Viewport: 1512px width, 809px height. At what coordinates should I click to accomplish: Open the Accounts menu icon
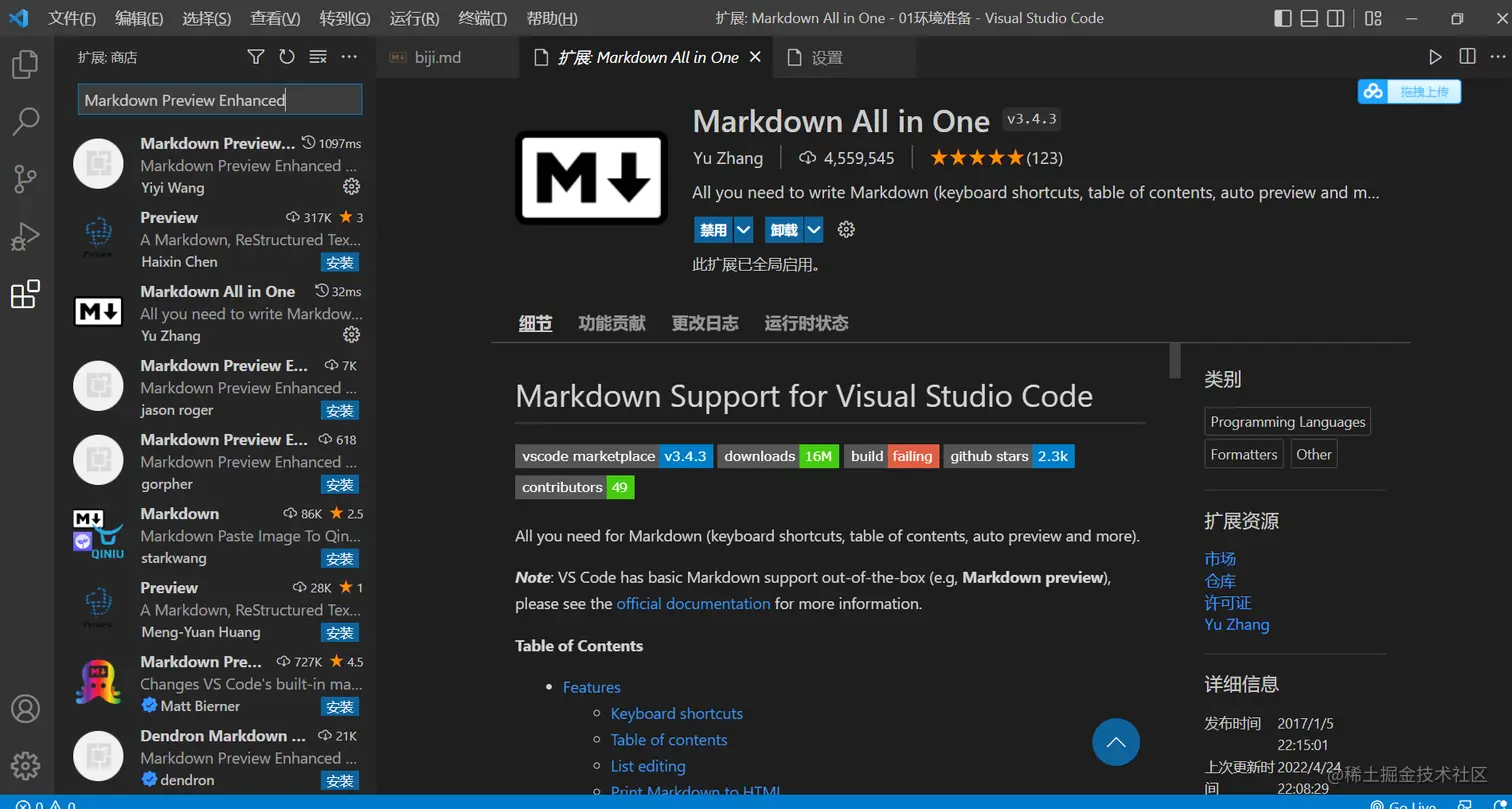[x=25, y=709]
